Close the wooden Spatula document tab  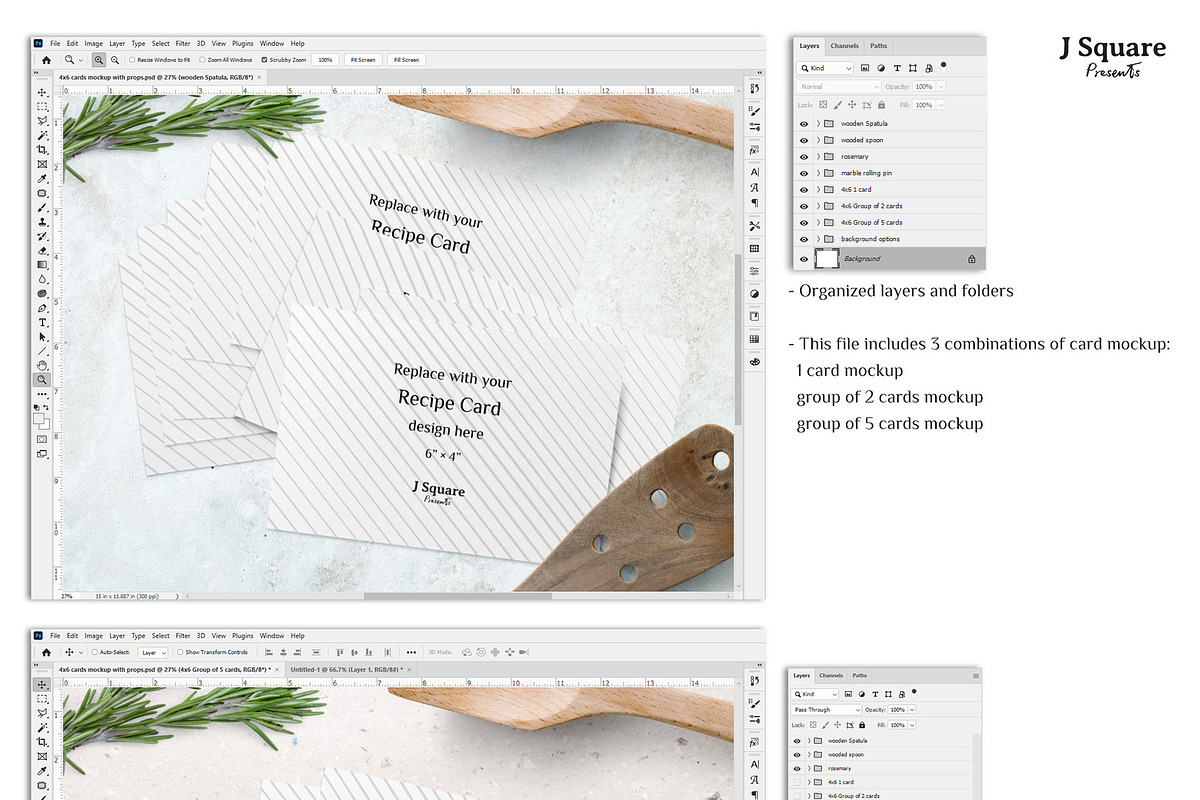(x=259, y=77)
